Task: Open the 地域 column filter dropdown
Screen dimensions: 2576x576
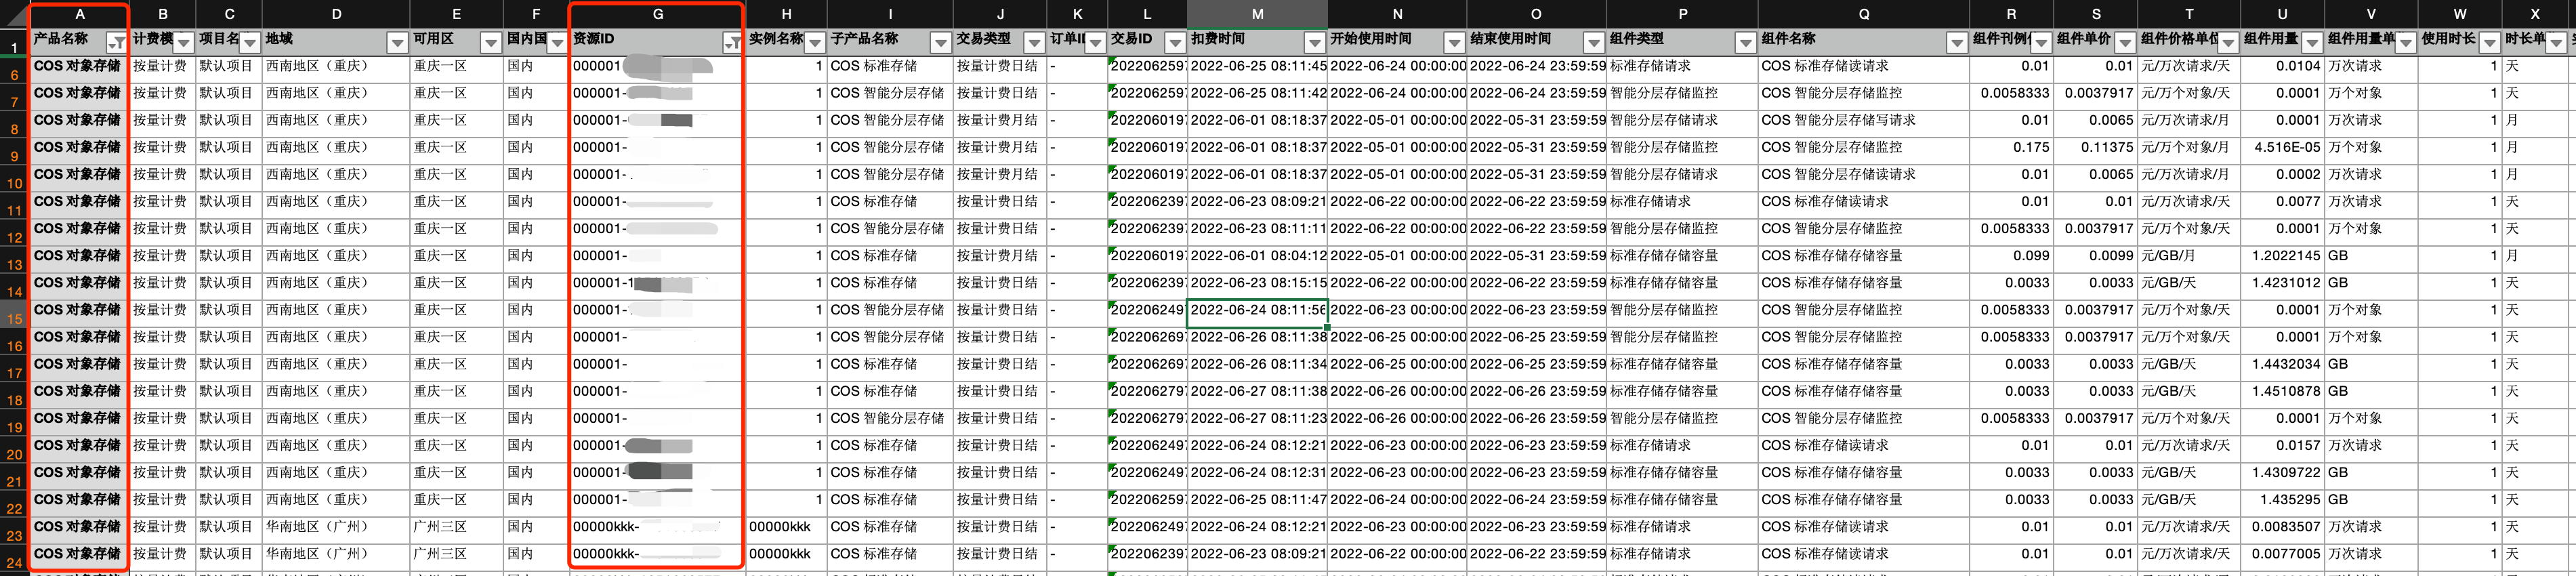Action: [x=397, y=42]
